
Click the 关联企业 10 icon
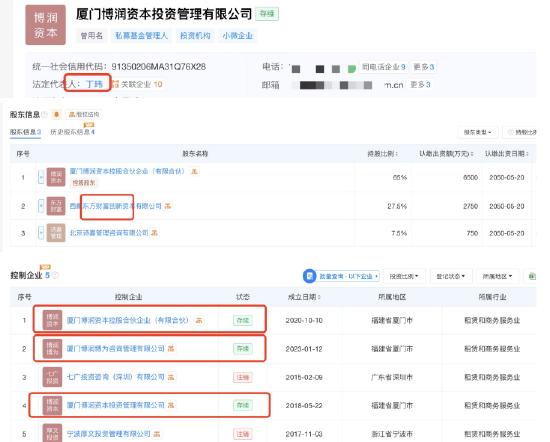(116, 84)
